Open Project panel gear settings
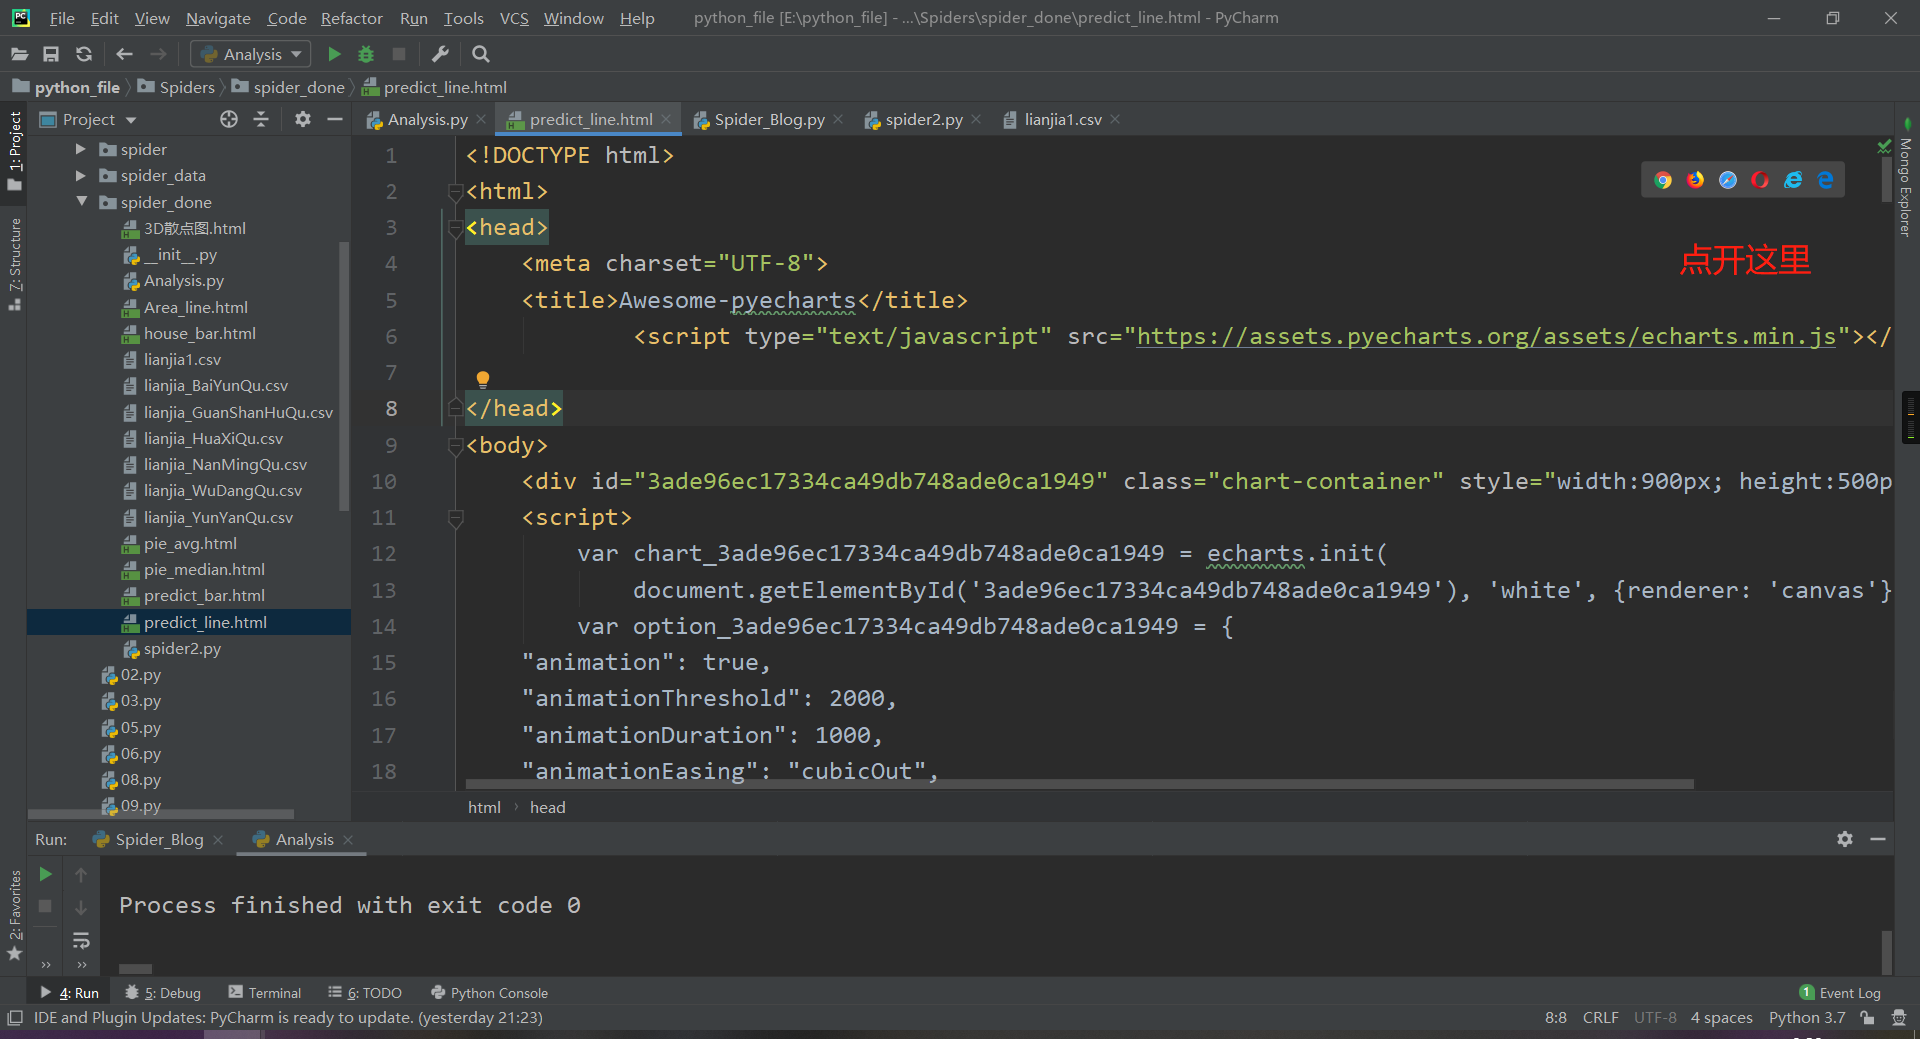This screenshot has width=1920, height=1039. click(x=303, y=119)
